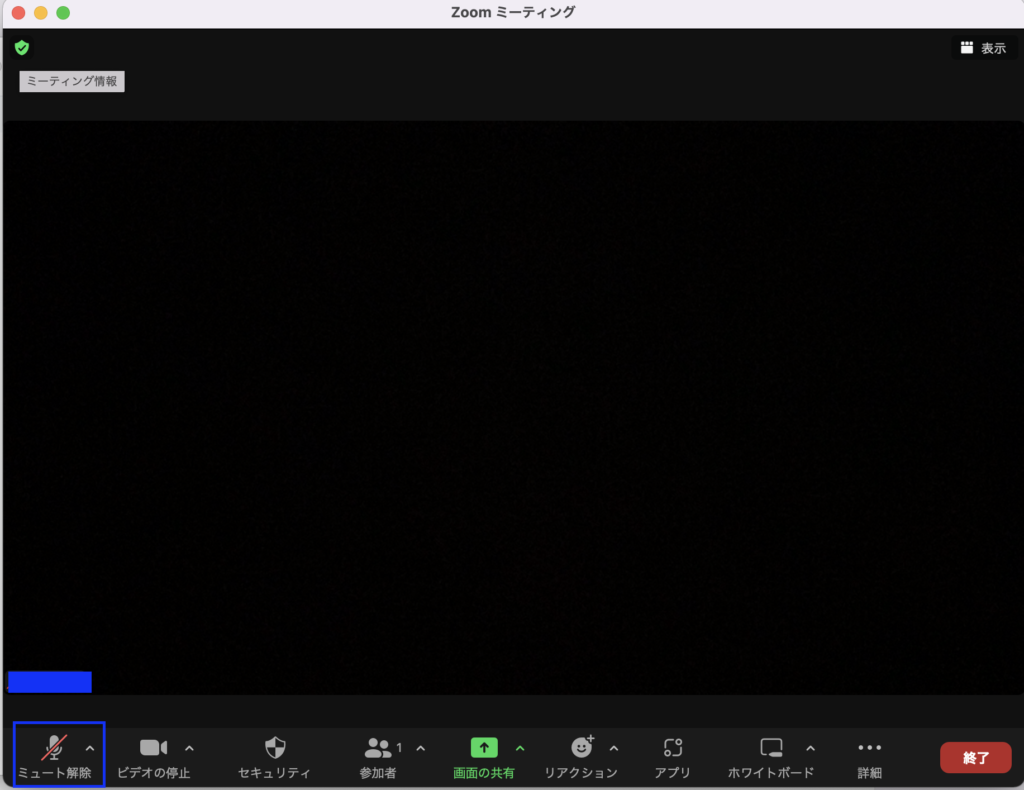Expand whiteboard options arrow
The height and width of the screenshot is (790, 1024).
[x=810, y=748]
